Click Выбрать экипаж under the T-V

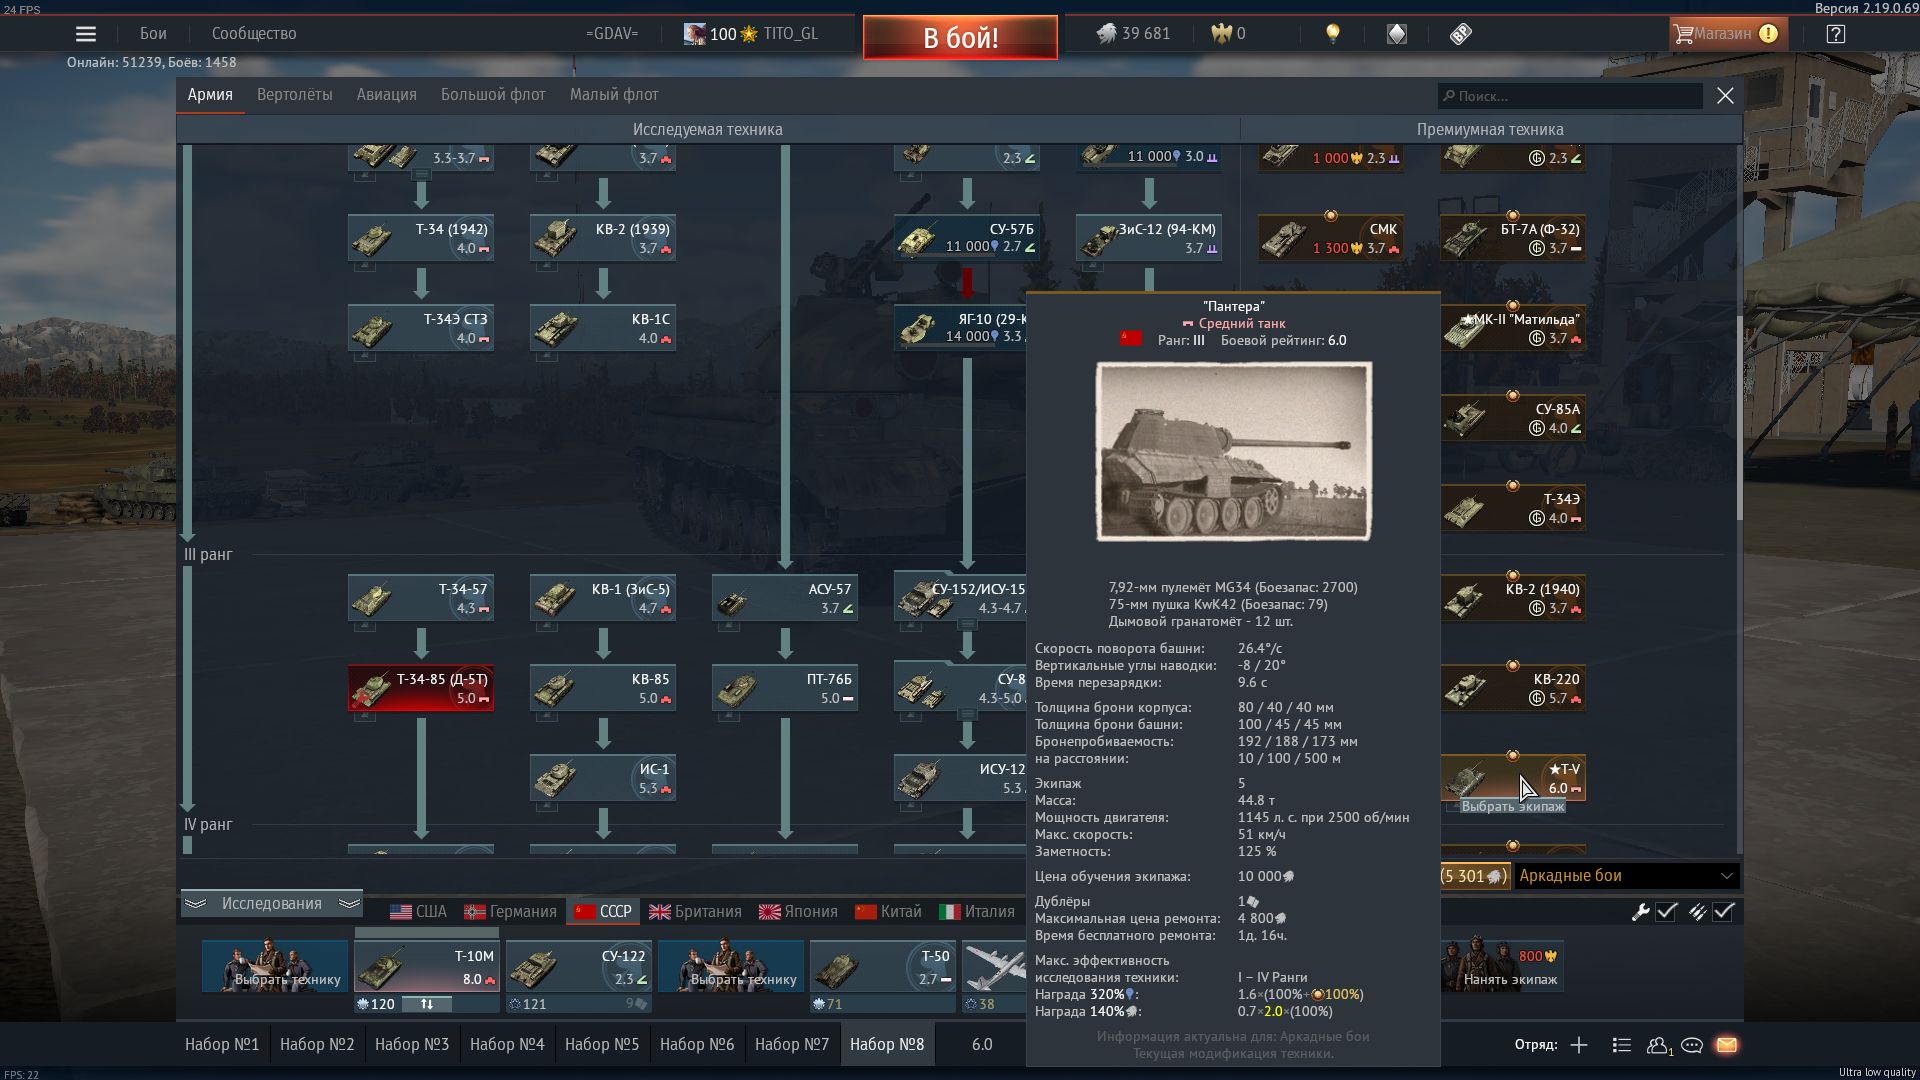coord(1512,806)
